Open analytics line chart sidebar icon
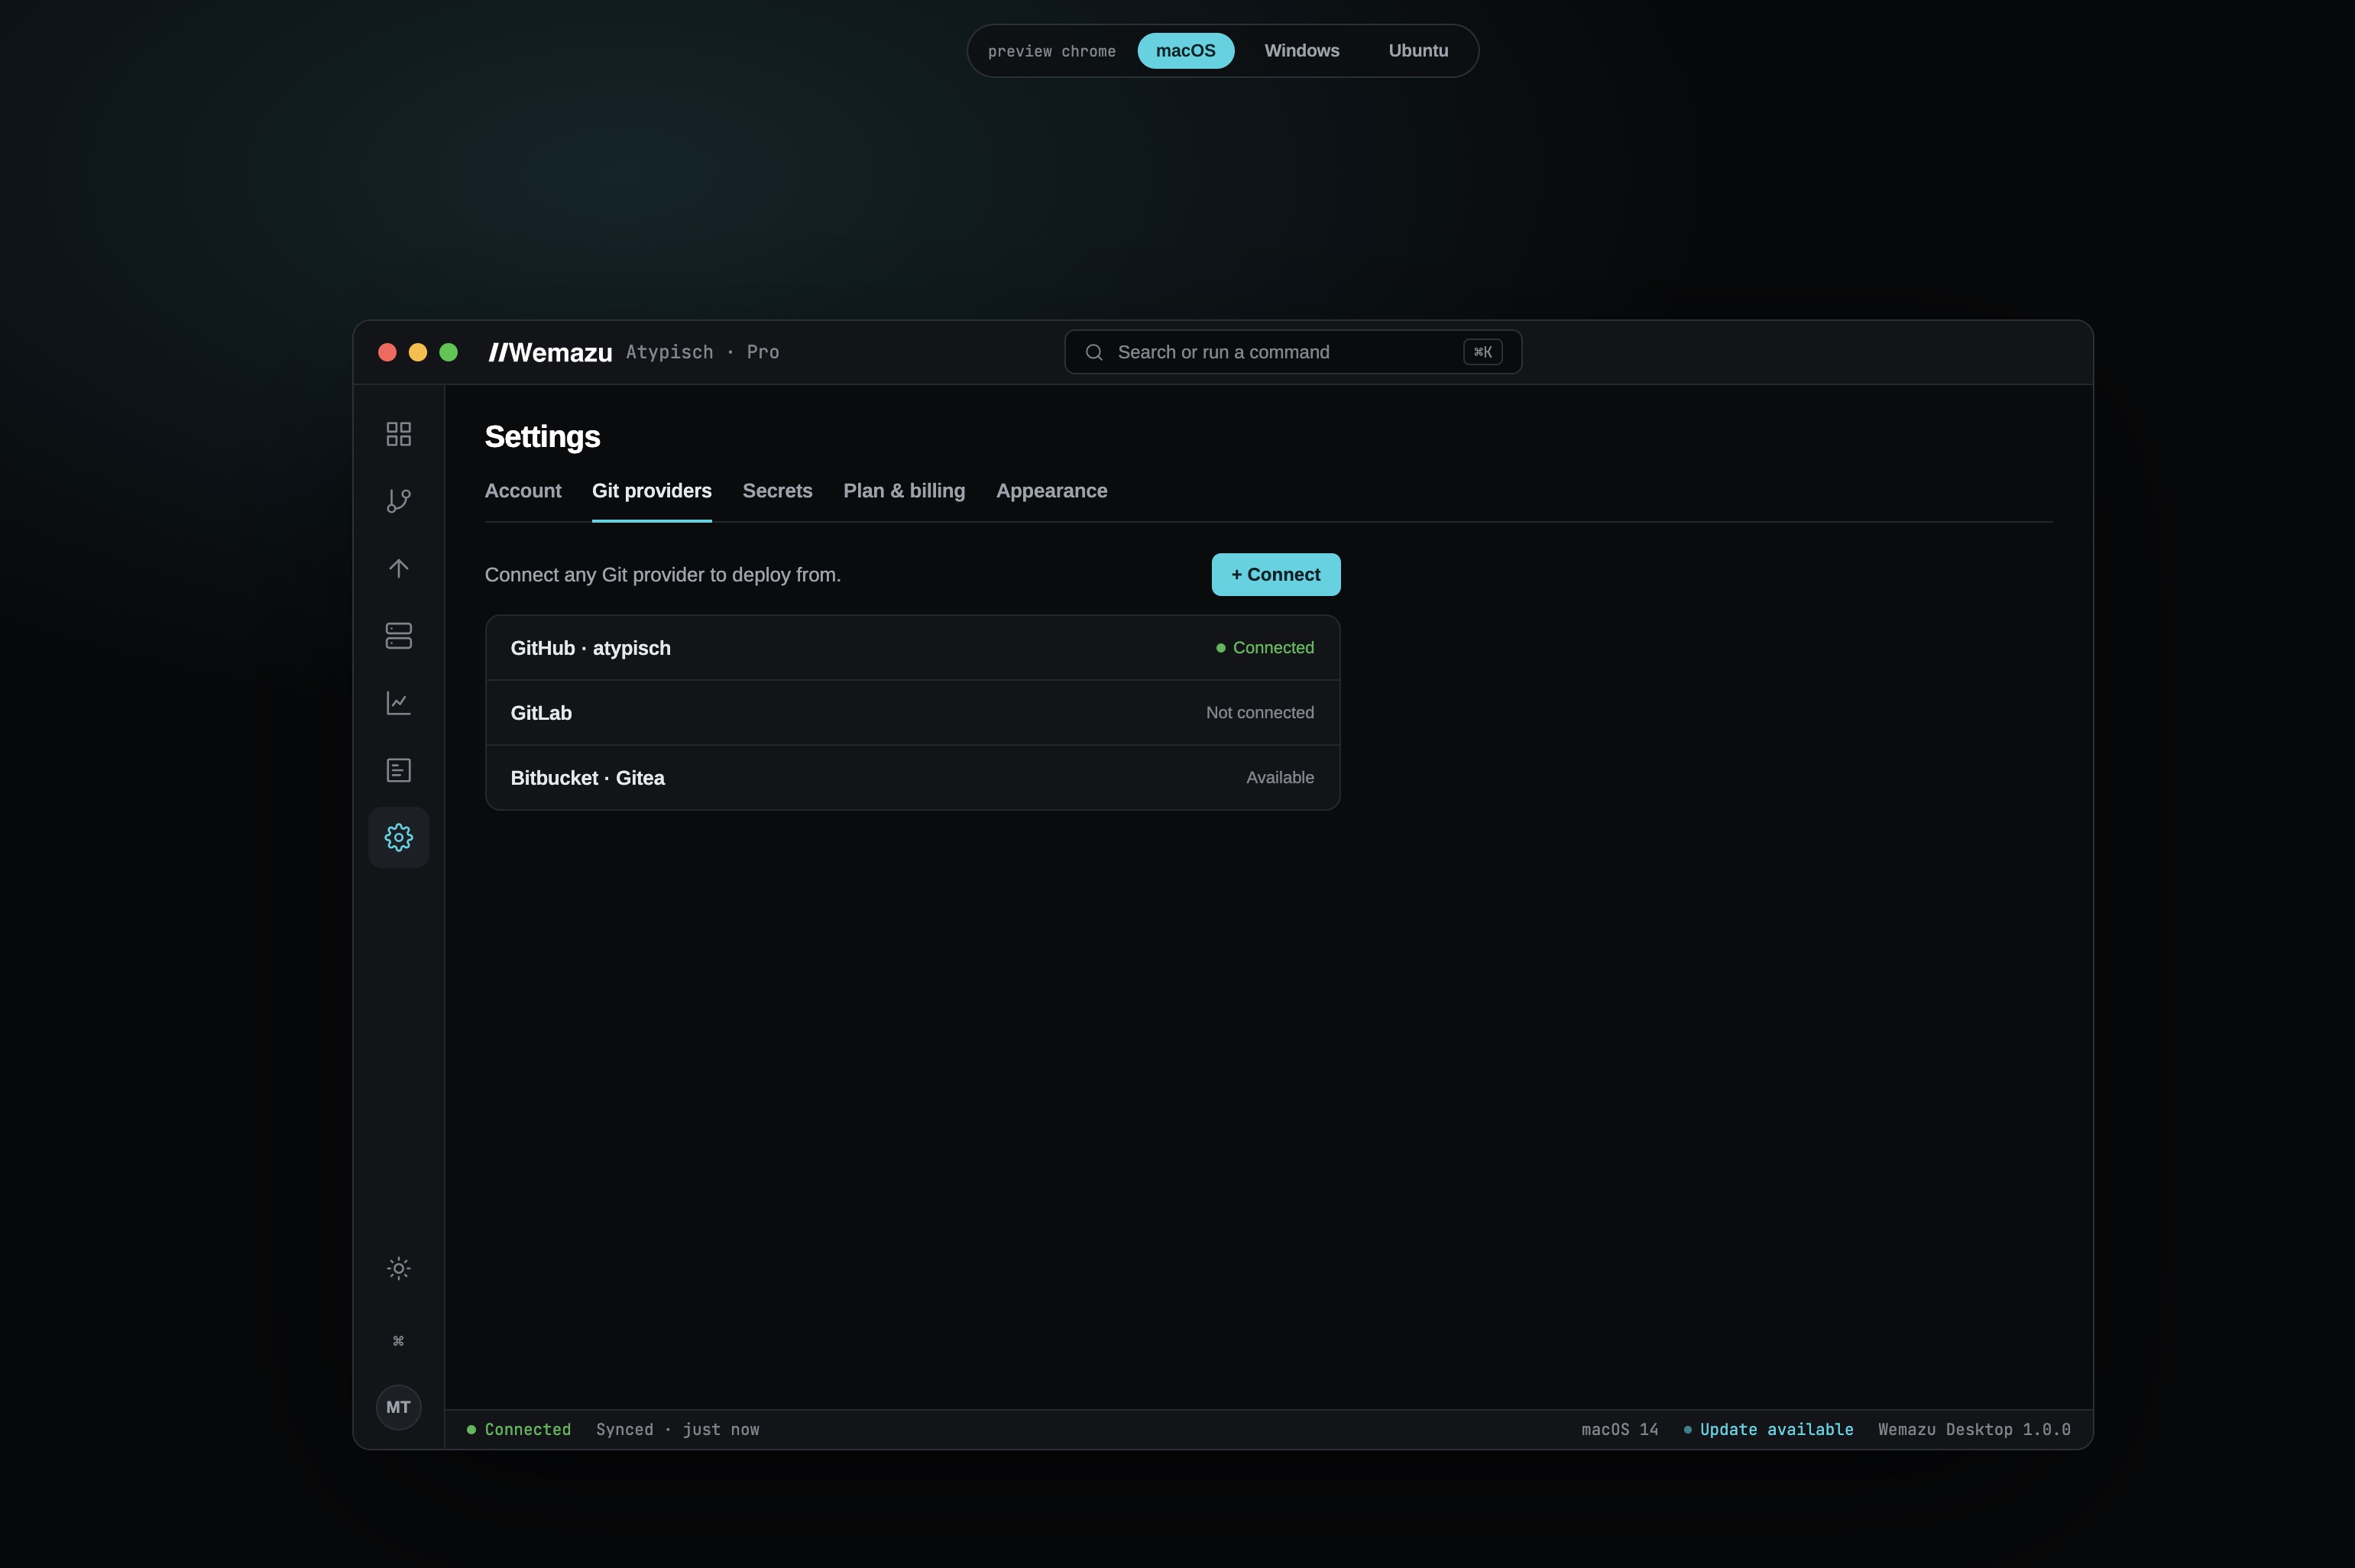The height and width of the screenshot is (1568, 2355). coord(398,703)
